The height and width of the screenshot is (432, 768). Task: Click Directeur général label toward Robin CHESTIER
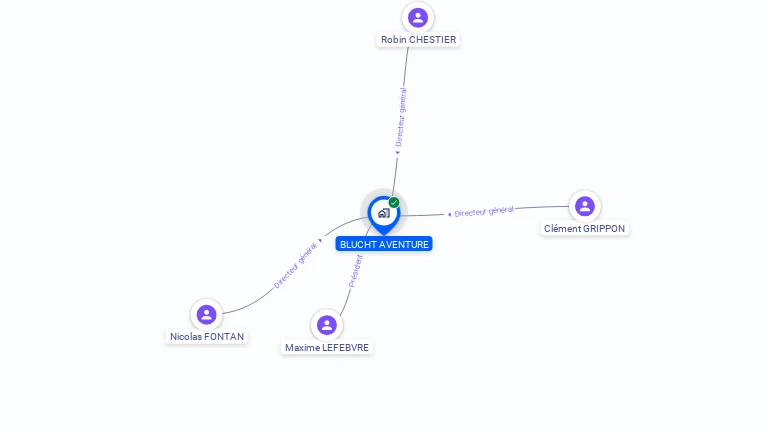click(401, 117)
